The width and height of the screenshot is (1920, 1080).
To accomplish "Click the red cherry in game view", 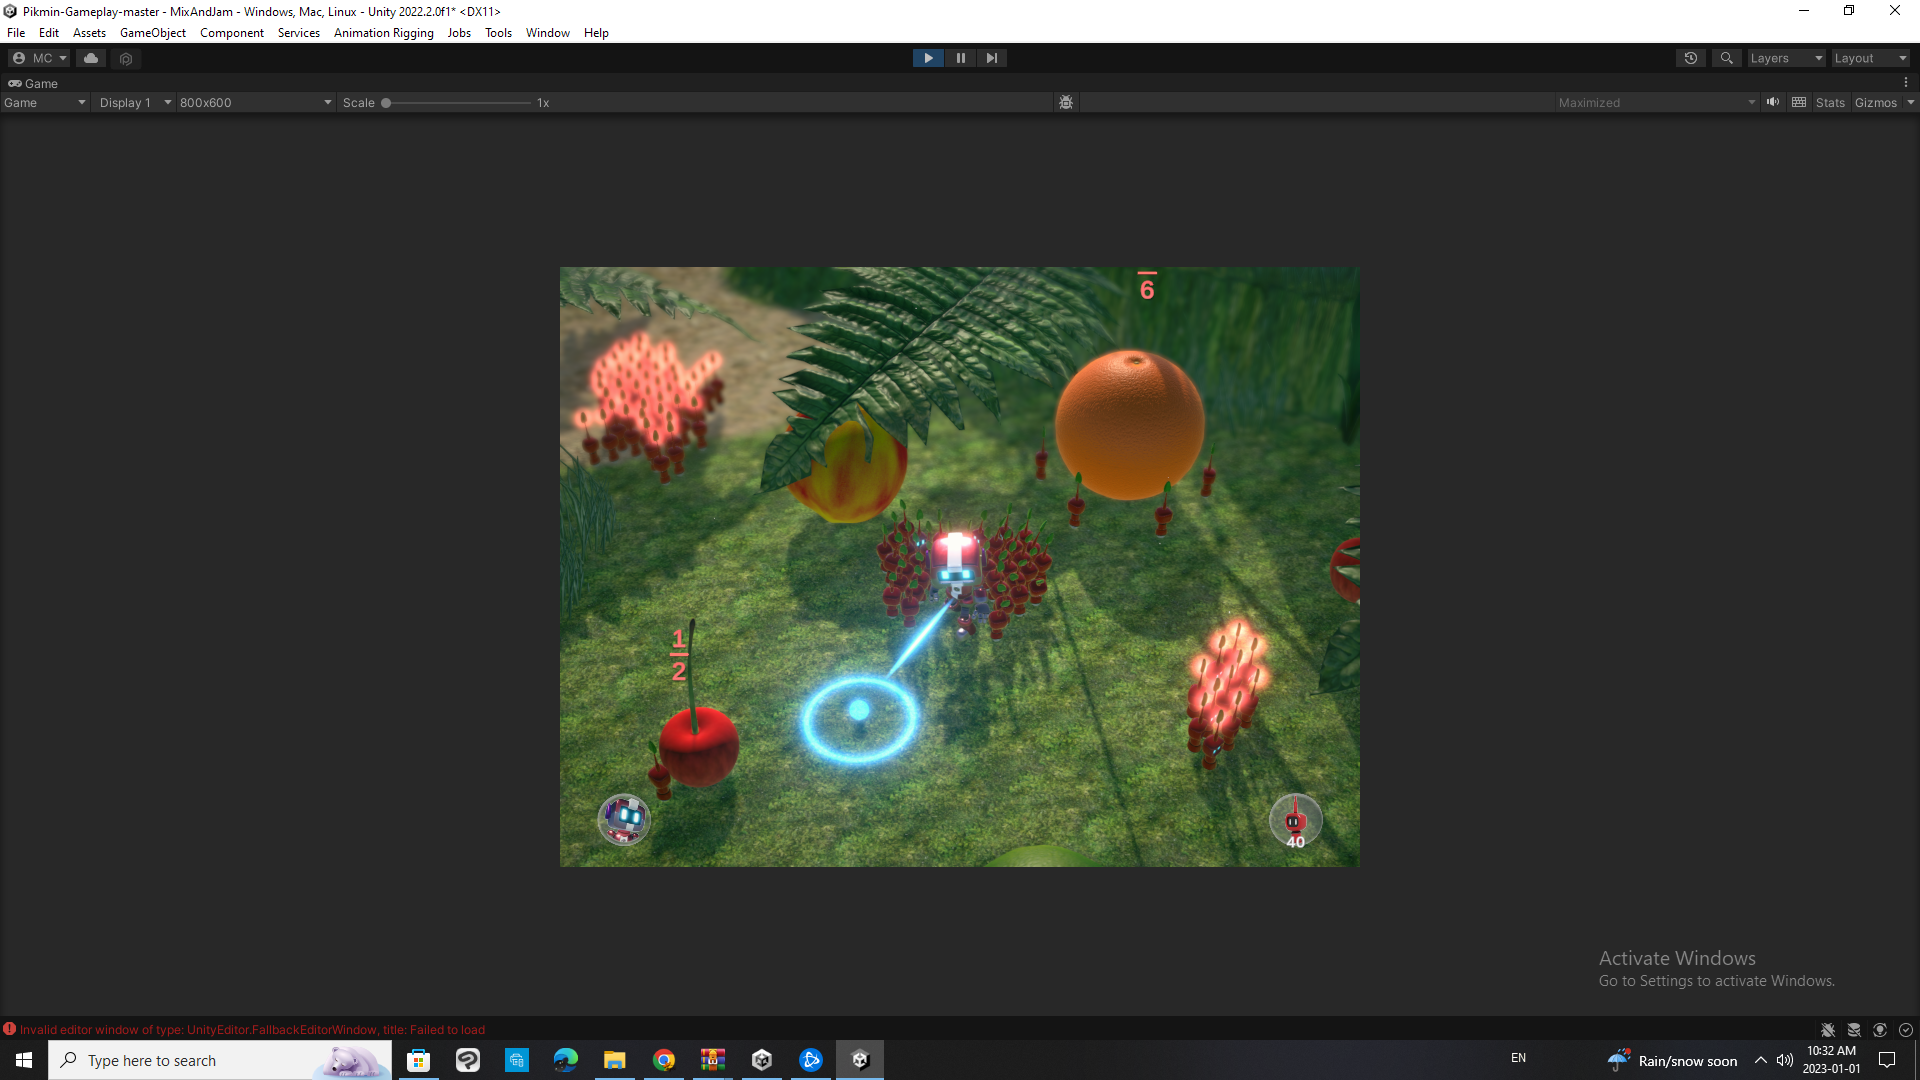I will [x=699, y=746].
